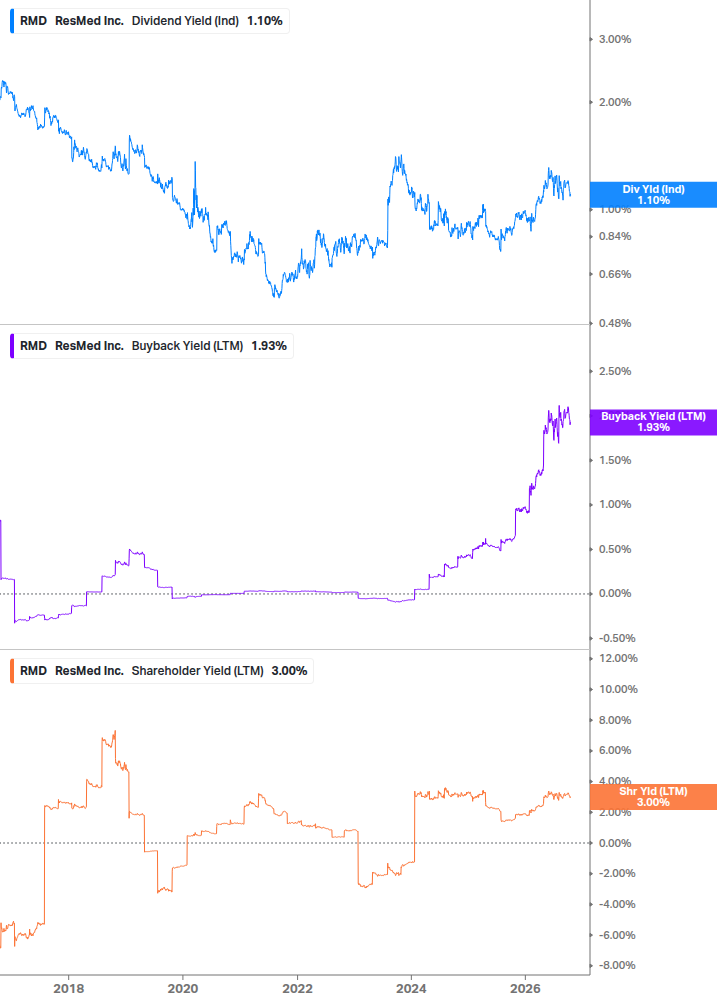Click the 3.00% value in Shareholder Yield legend
Image resolution: width=717 pixels, height=1005 pixels.
click(x=290, y=671)
